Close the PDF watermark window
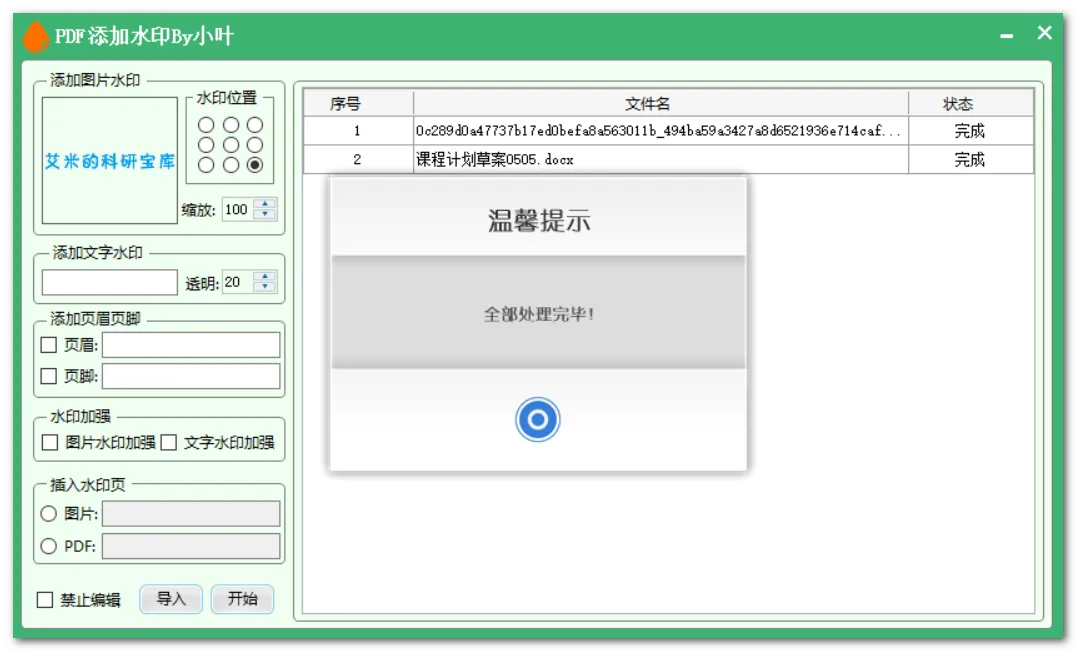The image size is (1076, 651). (1044, 32)
